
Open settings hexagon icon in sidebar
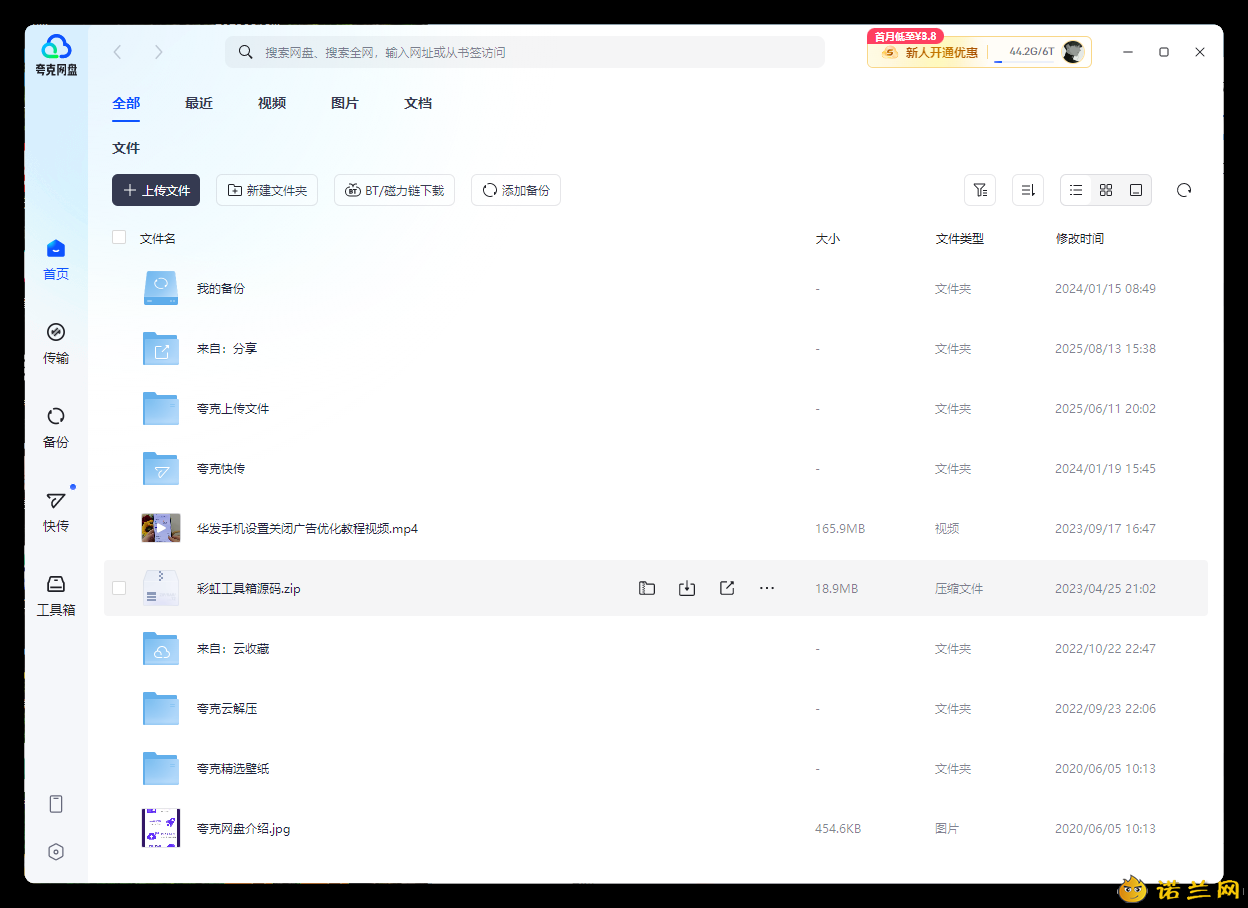click(x=56, y=852)
